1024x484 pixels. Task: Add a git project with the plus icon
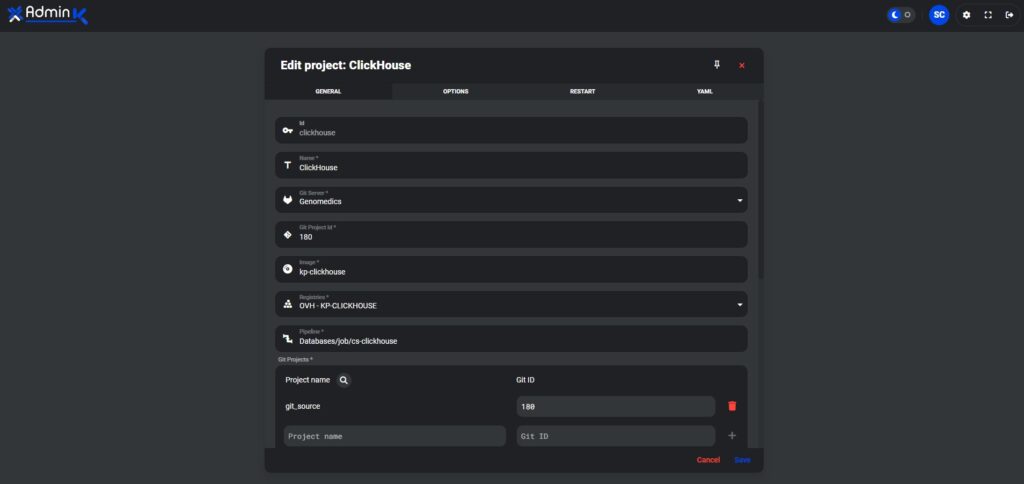(732, 436)
